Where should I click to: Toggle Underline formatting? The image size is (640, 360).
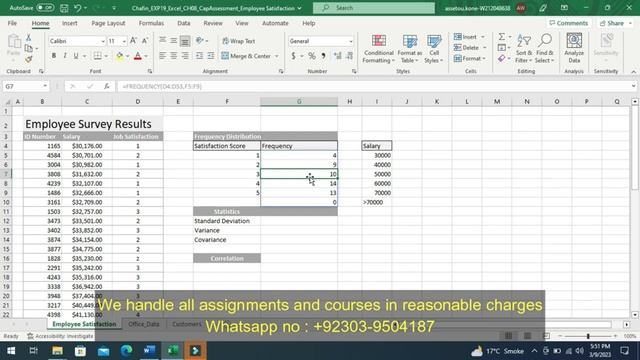click(76, 56)
